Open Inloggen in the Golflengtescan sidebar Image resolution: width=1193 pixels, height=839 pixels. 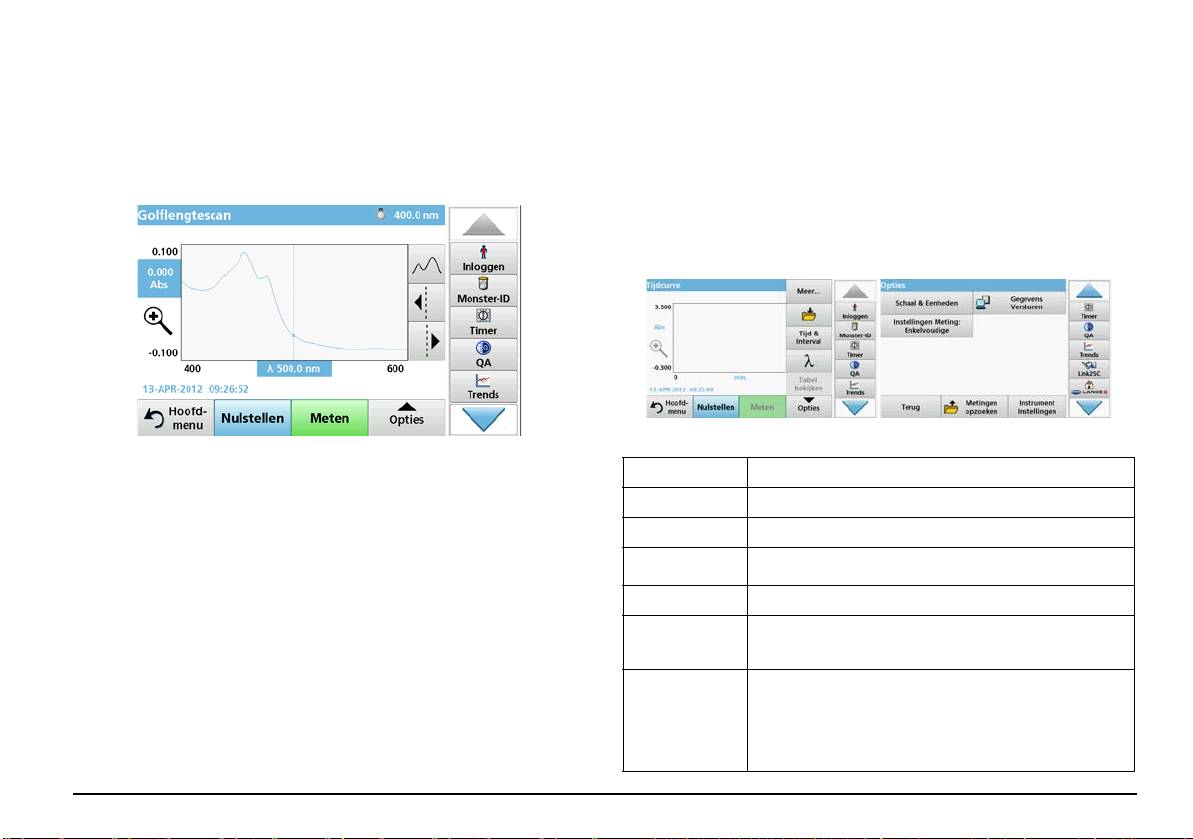click(483, 258)
